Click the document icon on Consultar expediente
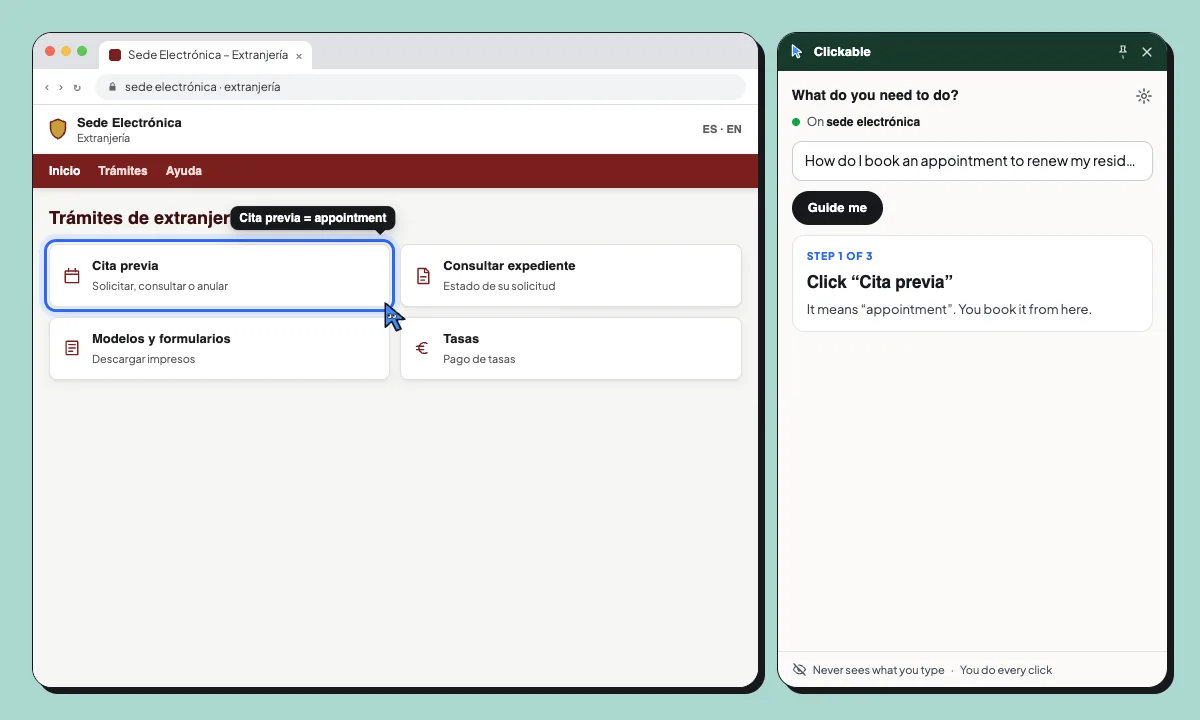This screenshot has width=1200, height=720. [423, 276]
